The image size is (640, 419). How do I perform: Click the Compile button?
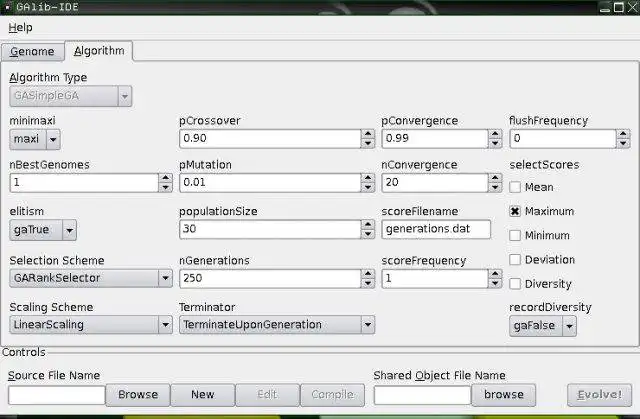[x=332, y=395]
